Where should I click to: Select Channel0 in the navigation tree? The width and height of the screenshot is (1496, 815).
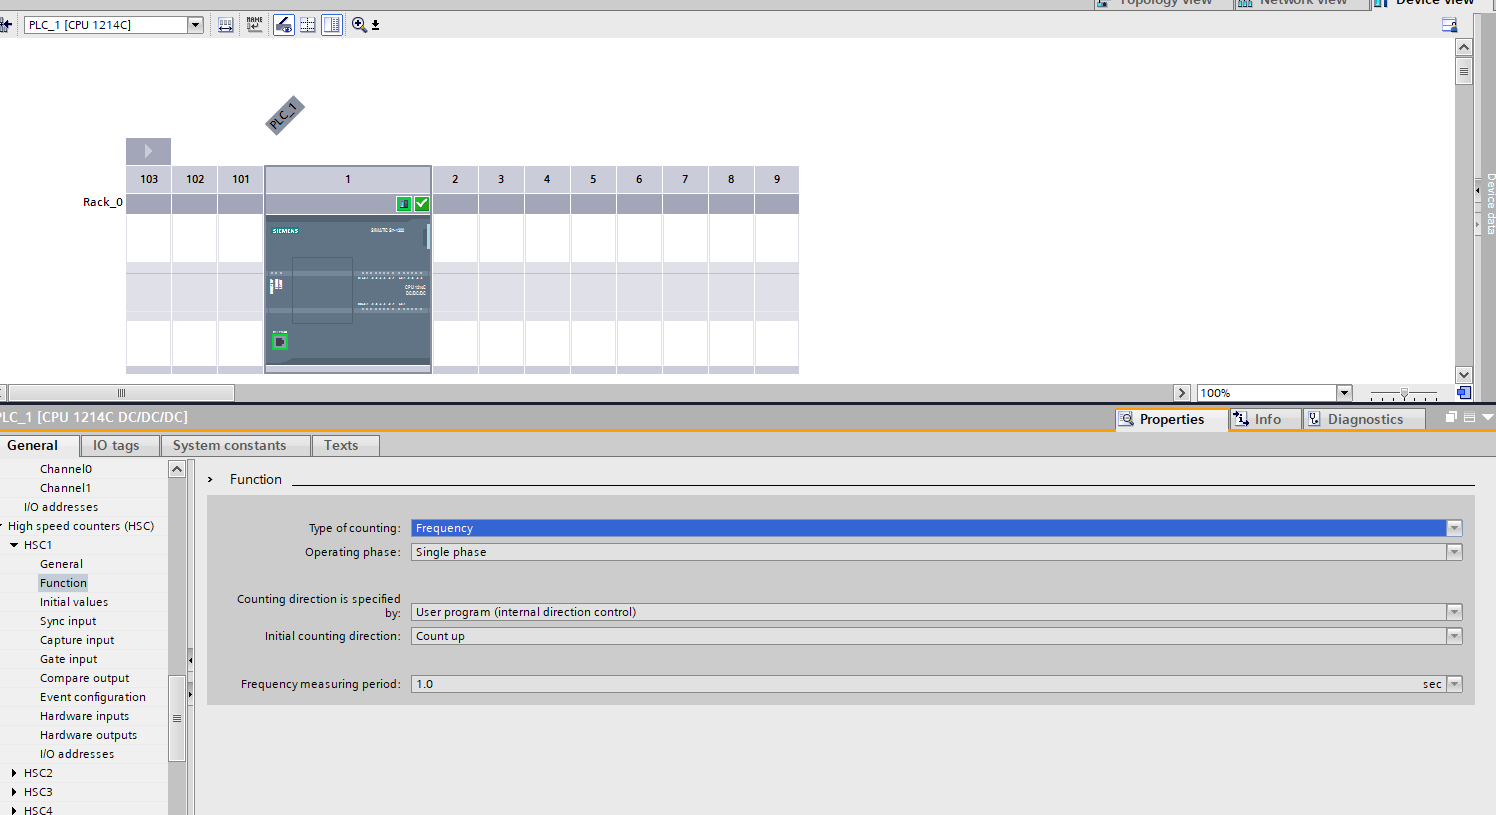66,468
